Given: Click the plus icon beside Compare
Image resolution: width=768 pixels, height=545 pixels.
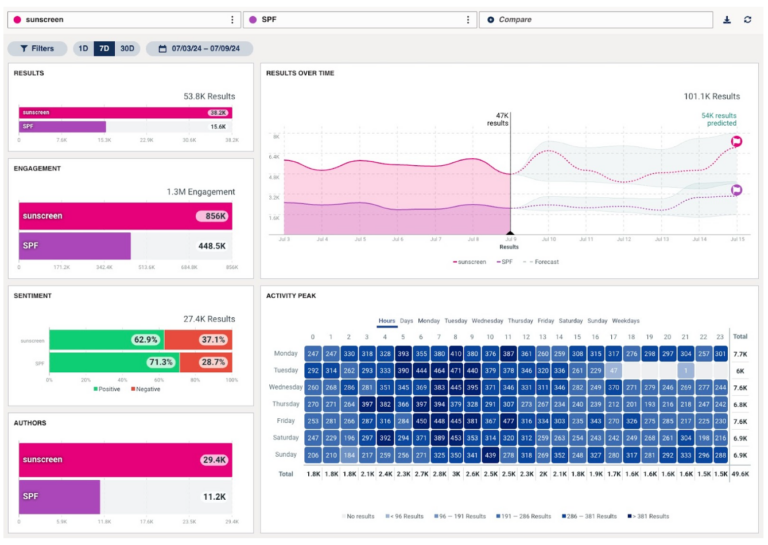Looking at the screenshot, I should pos(490,20).
